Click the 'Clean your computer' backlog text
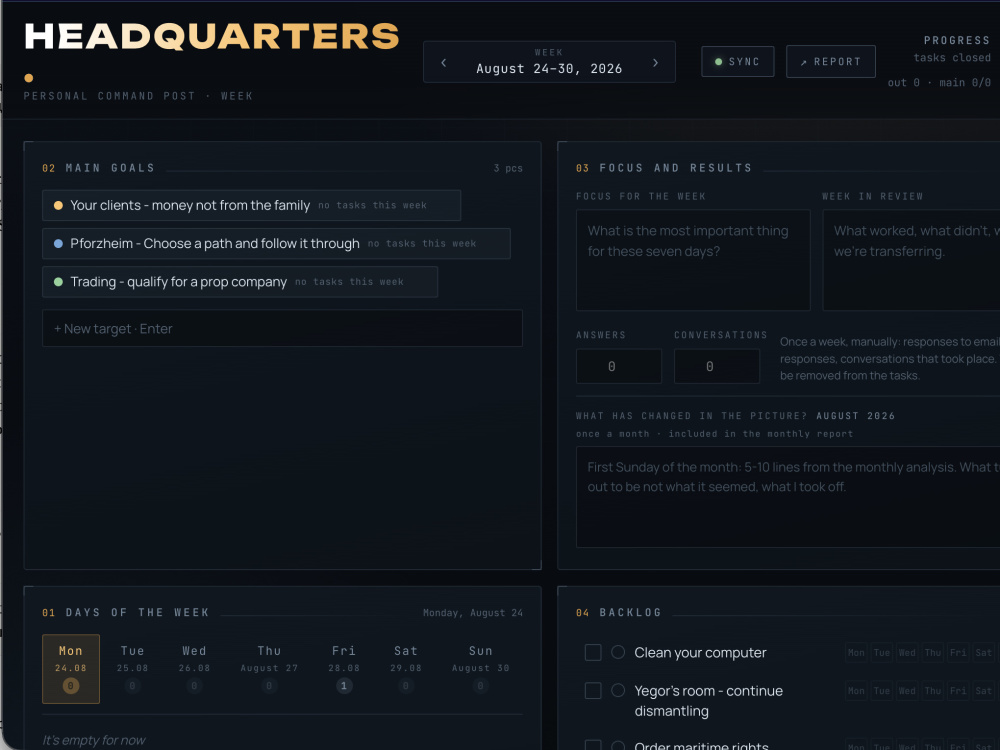Screen dimensions: 1000x750 [700, 652]
